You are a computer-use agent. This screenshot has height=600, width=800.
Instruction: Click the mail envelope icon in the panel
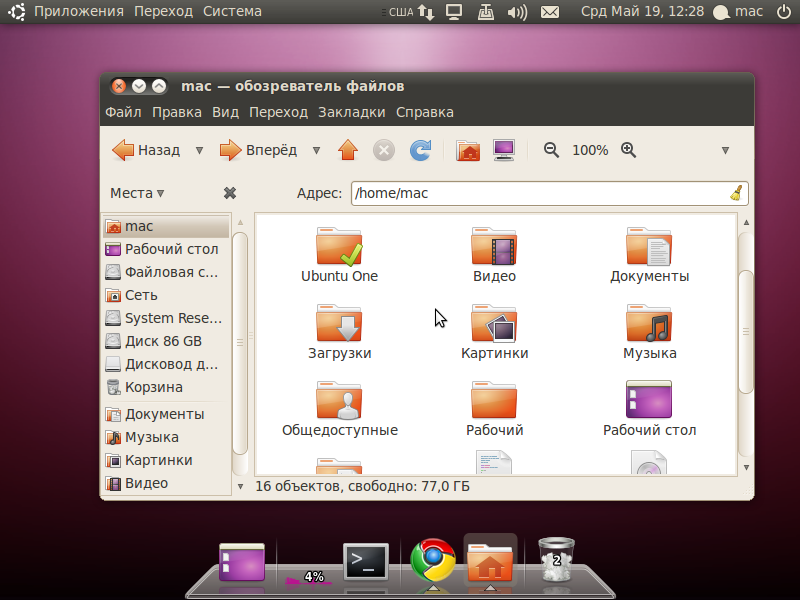[550, 12]
